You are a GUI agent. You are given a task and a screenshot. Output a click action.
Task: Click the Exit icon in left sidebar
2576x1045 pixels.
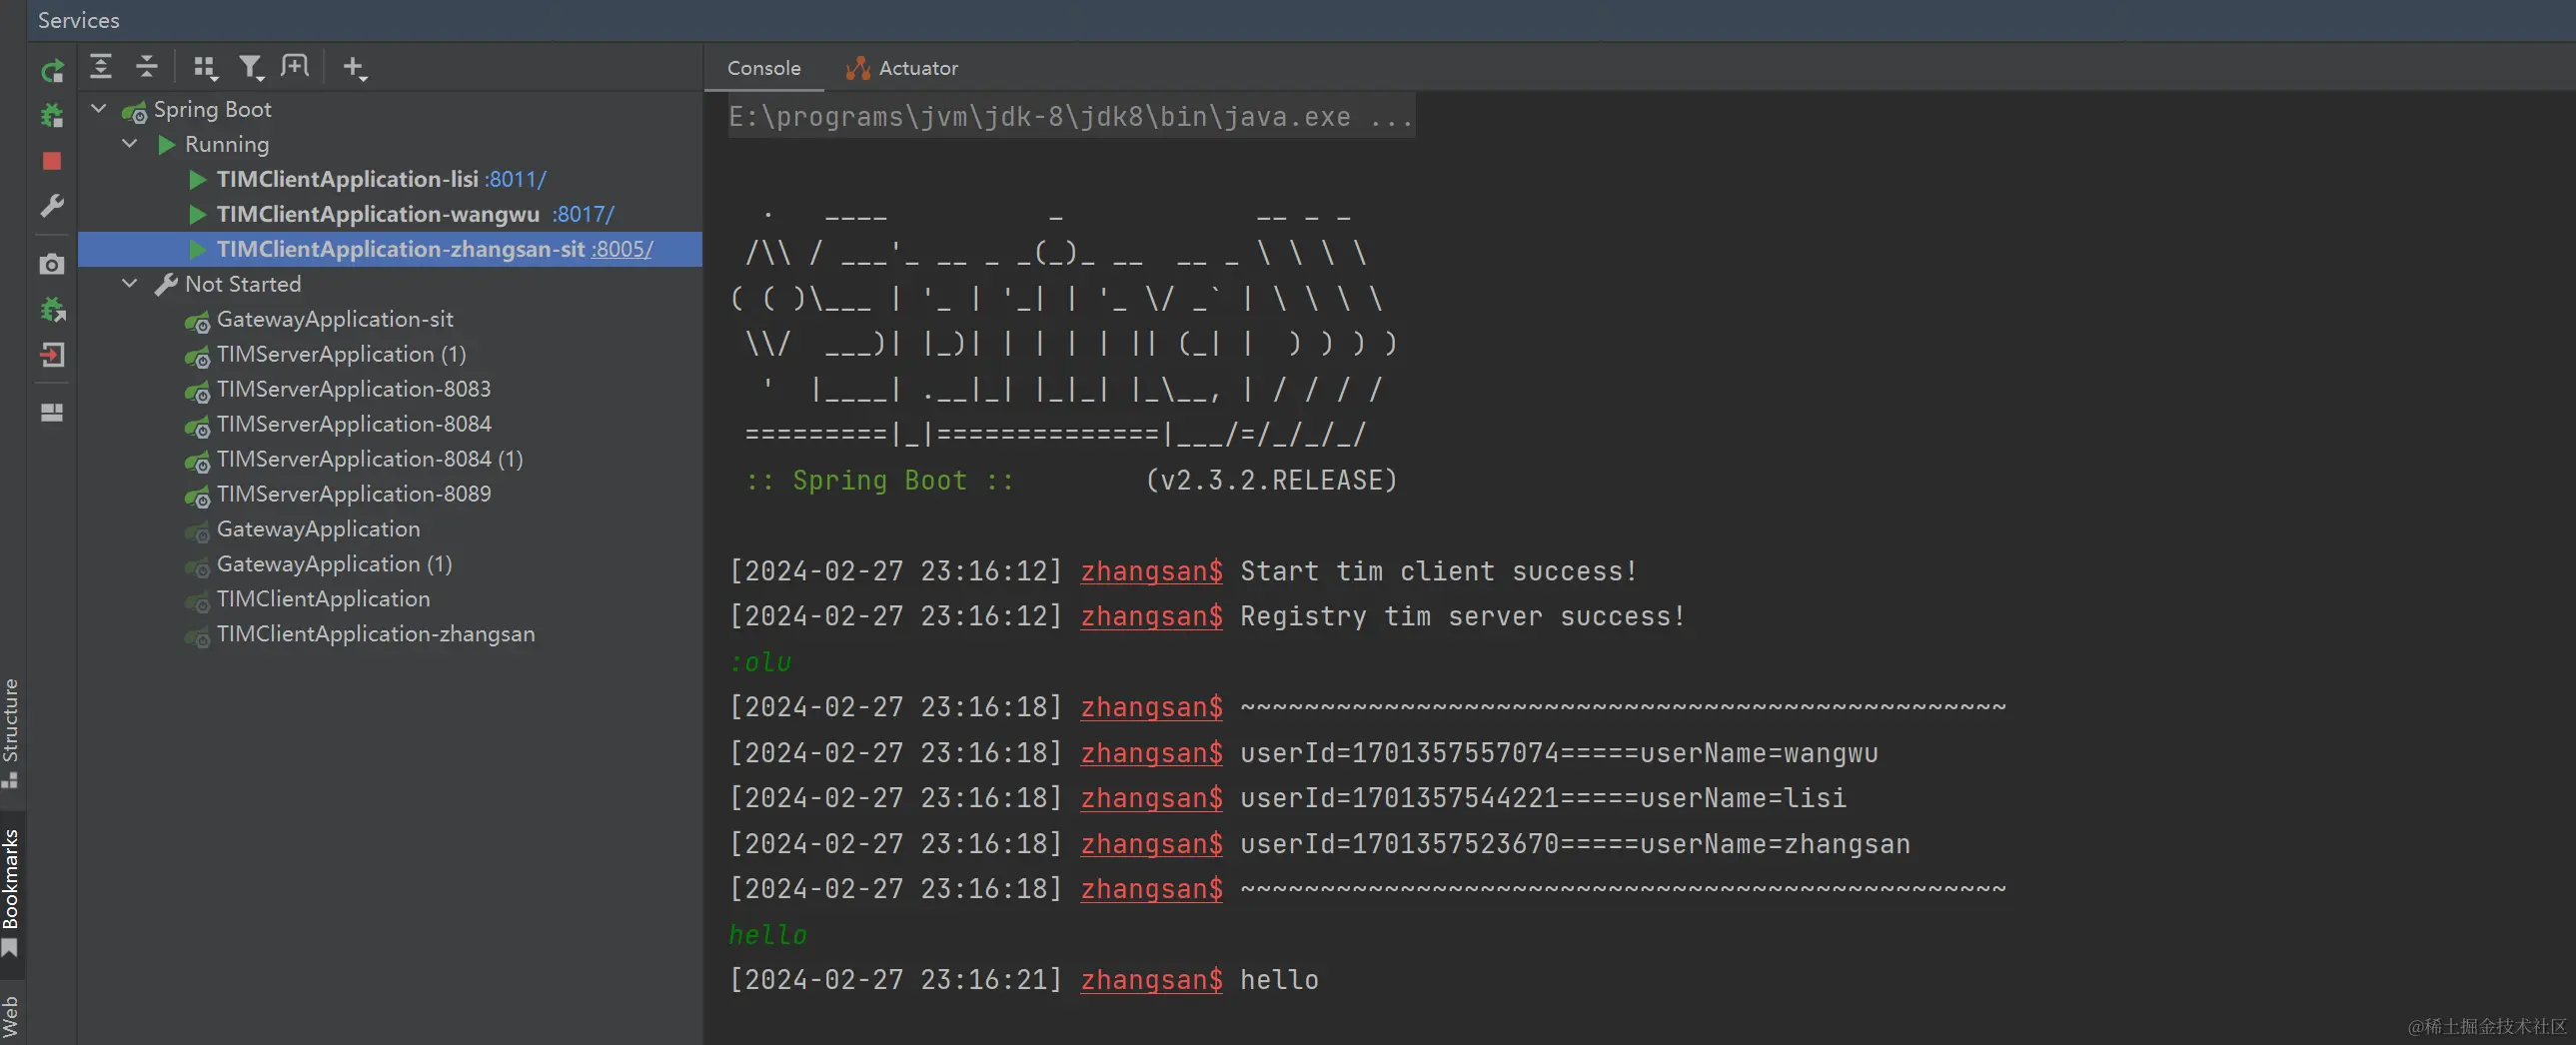point(52,355)
